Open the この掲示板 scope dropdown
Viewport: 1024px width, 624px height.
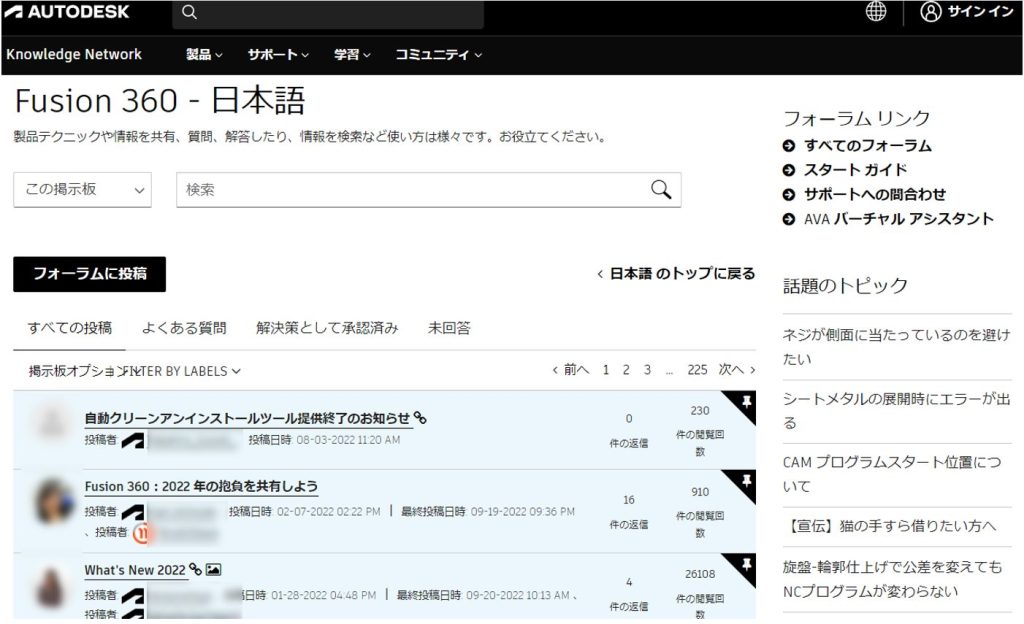(82, 190)
